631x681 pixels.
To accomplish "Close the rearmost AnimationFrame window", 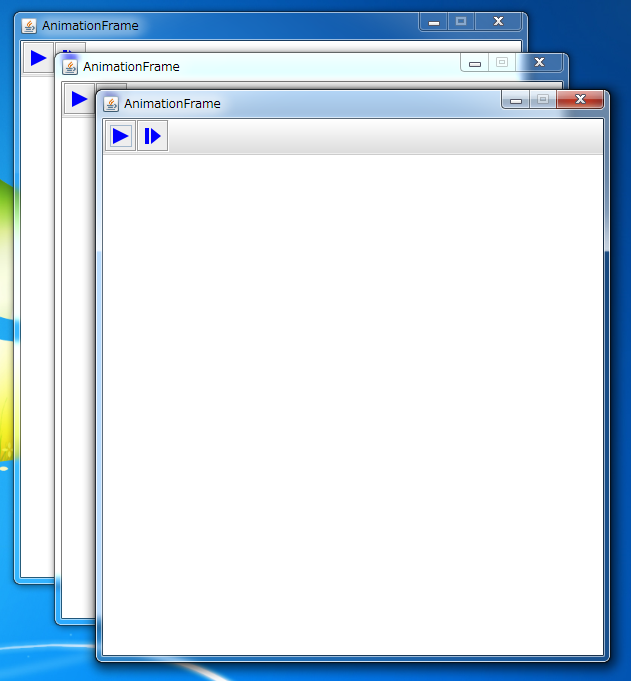I will coord(499,21).
